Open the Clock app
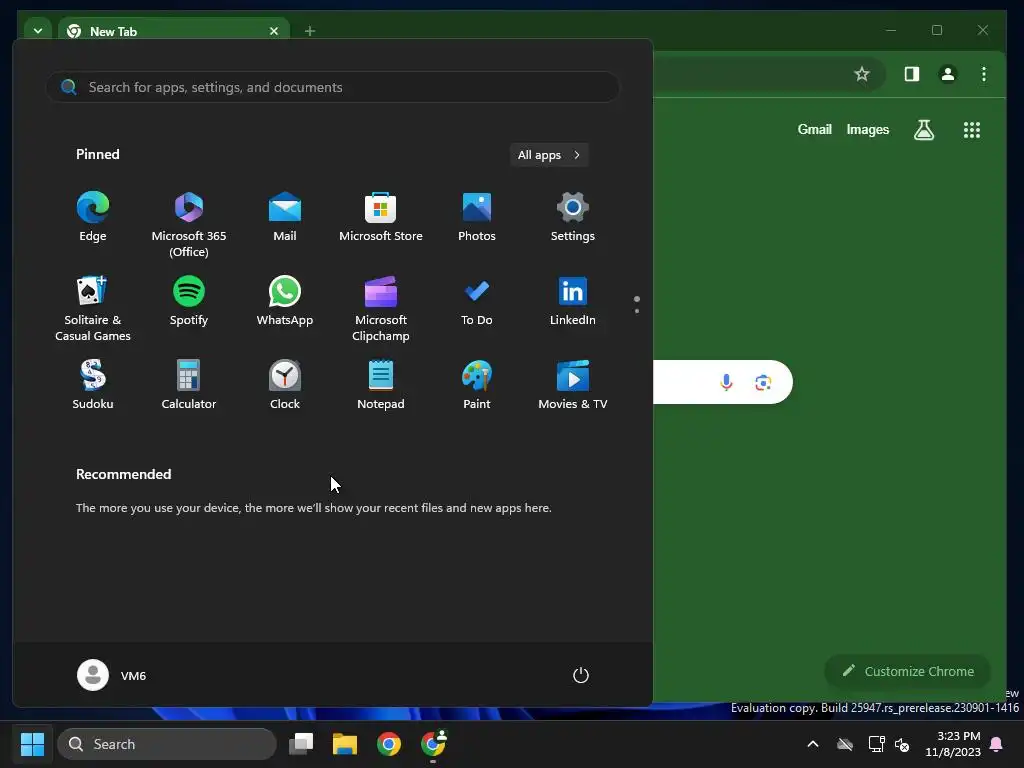This screenshot has width=1024, height=768. [285, 385]
